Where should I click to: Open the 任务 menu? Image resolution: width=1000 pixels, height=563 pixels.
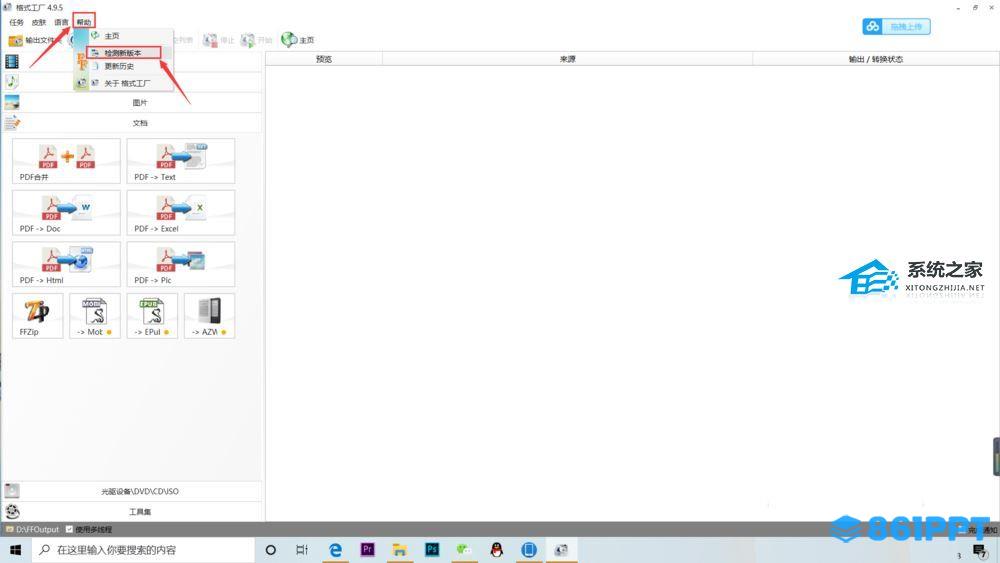(17, 22)
